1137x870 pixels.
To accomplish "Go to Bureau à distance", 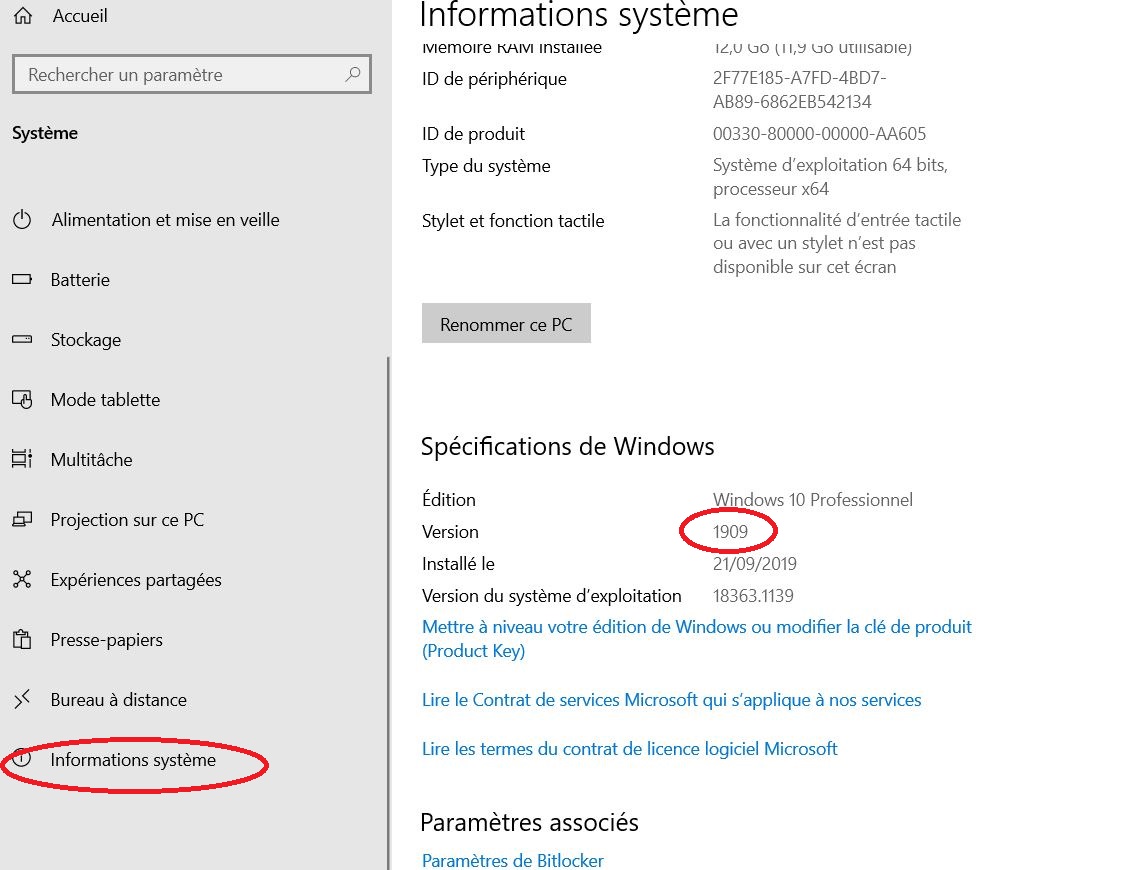I will coord(119,700).
